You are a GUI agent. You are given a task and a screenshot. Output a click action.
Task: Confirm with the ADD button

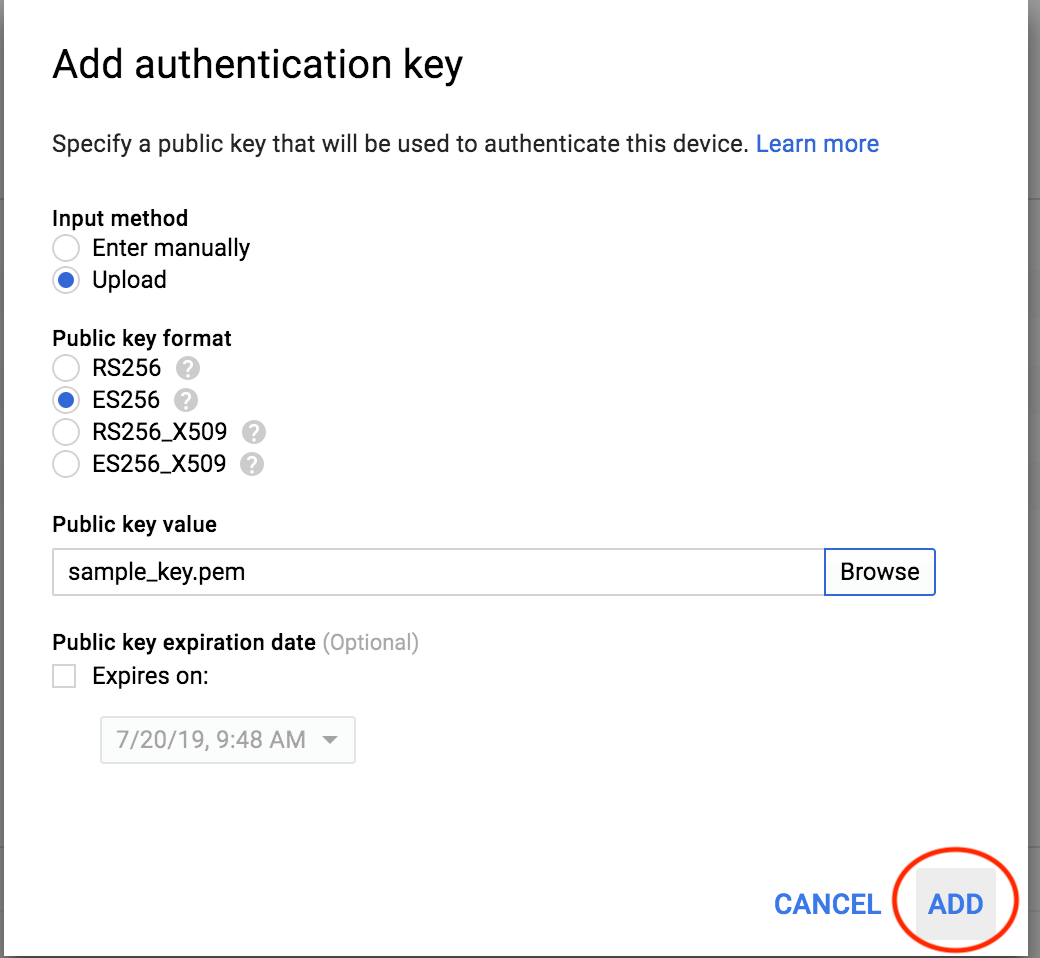pos(955,904)
